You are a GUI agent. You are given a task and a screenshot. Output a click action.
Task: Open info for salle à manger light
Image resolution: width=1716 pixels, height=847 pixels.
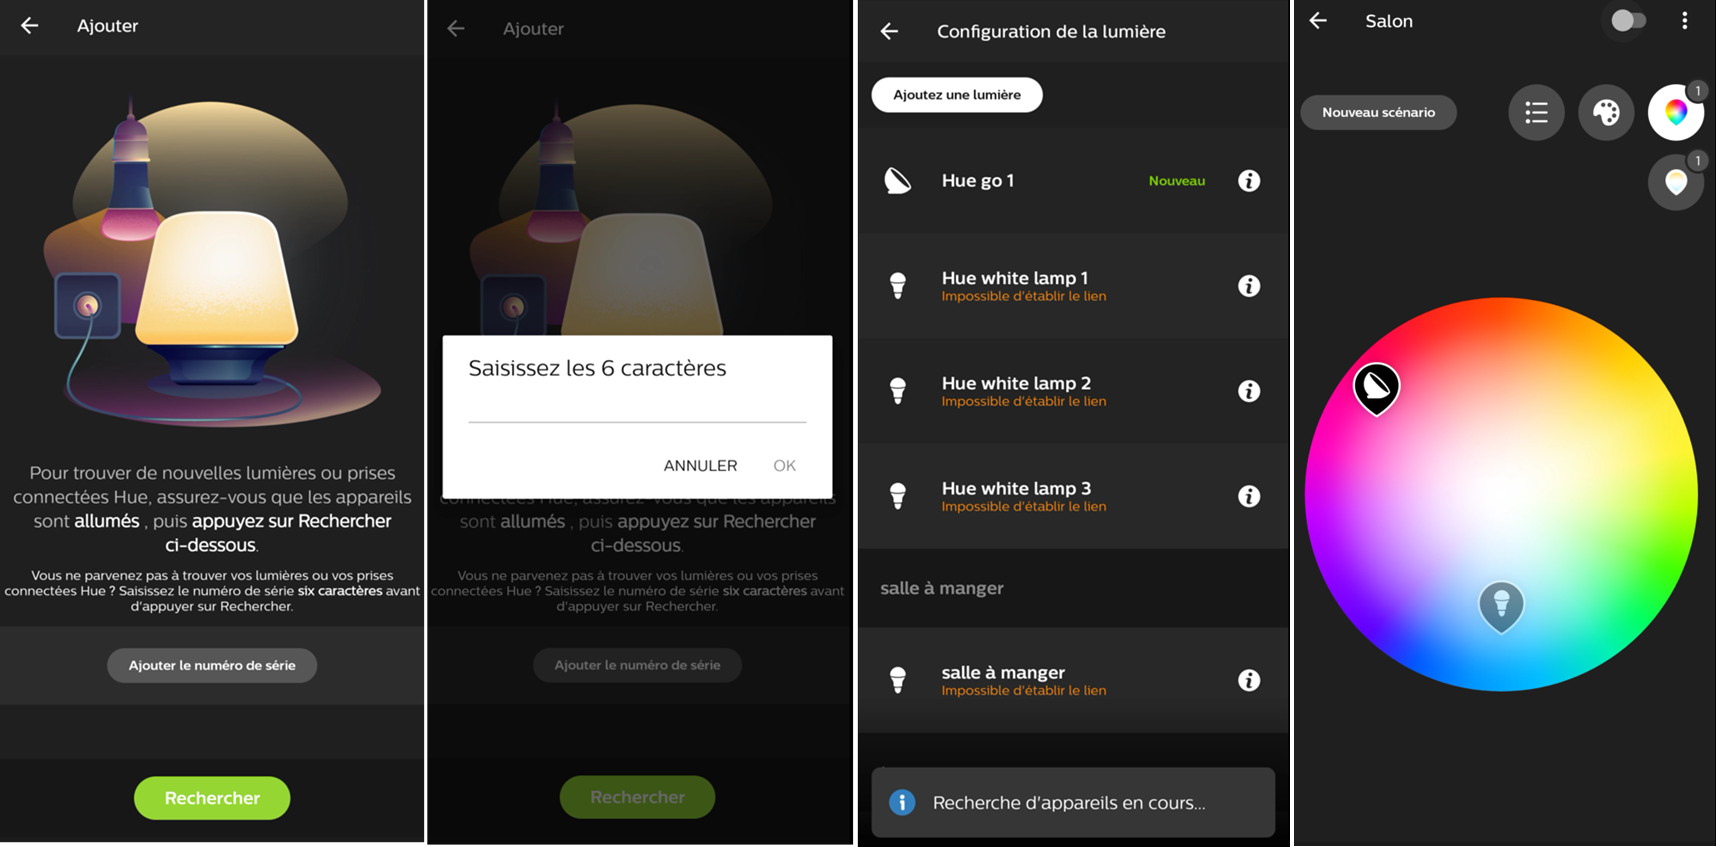[x=1249, y=680]
